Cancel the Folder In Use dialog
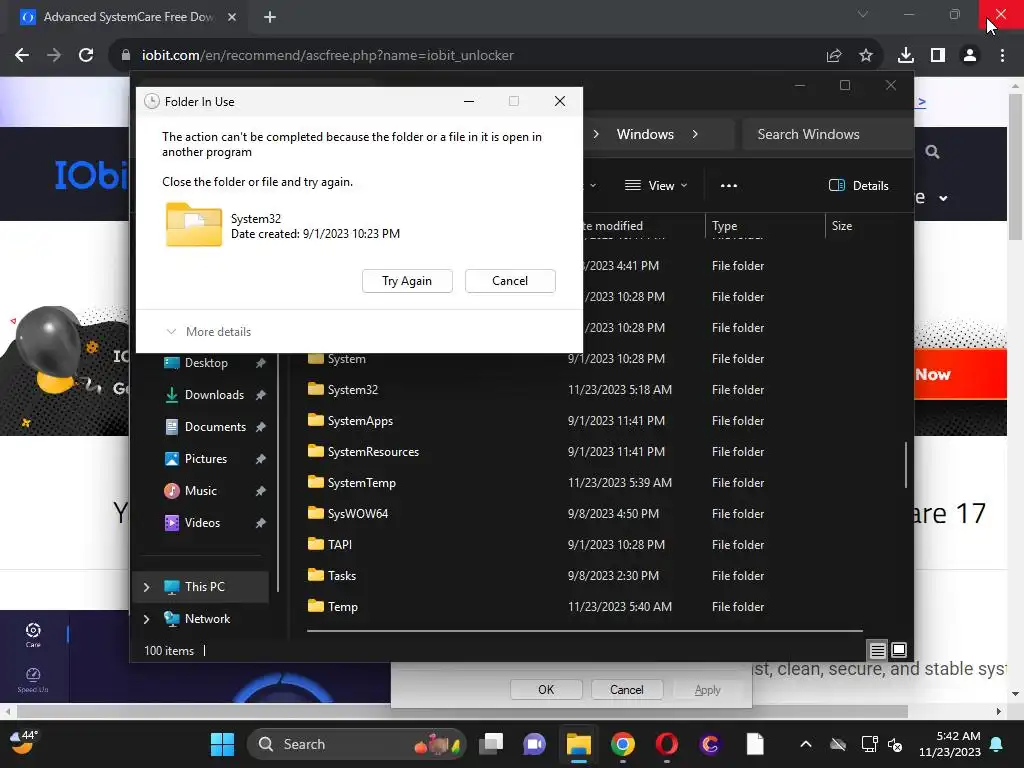Image resolution: width=1024 pixels, height=768 pixels. [x=510, y=281]
